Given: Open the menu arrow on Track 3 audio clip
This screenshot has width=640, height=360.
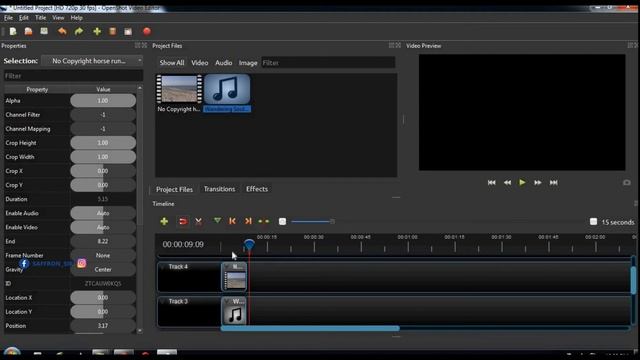Looking at the screenshot, I should [227, 301].
